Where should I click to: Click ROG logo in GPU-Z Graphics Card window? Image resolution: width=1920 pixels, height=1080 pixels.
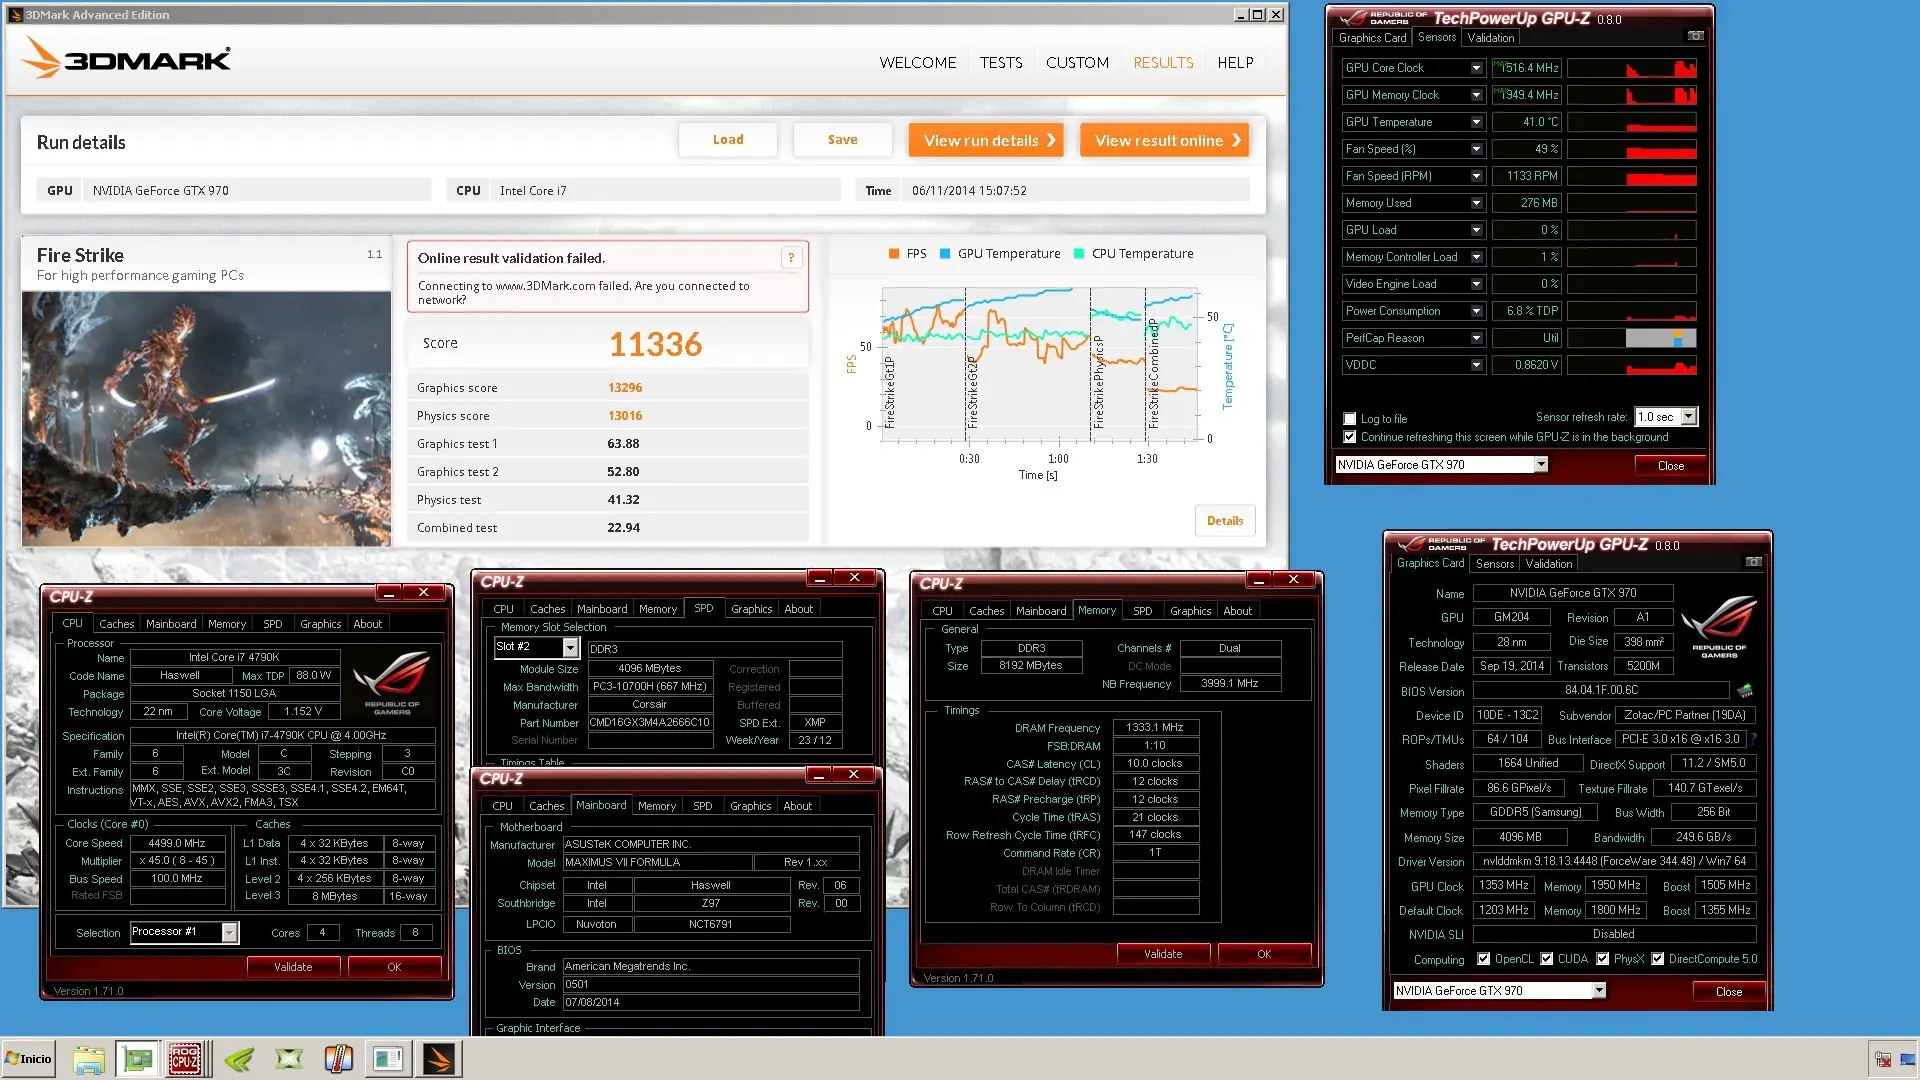point(1719,627)
